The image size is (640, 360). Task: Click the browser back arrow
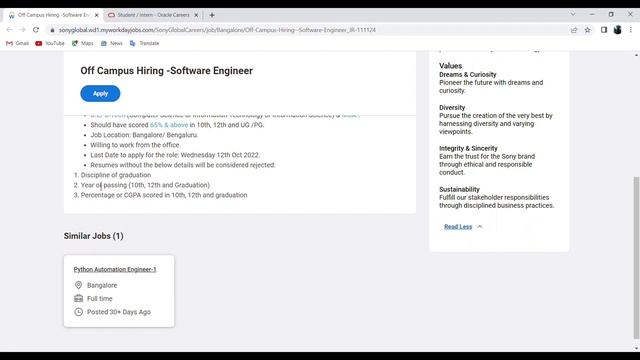point(9,30)
